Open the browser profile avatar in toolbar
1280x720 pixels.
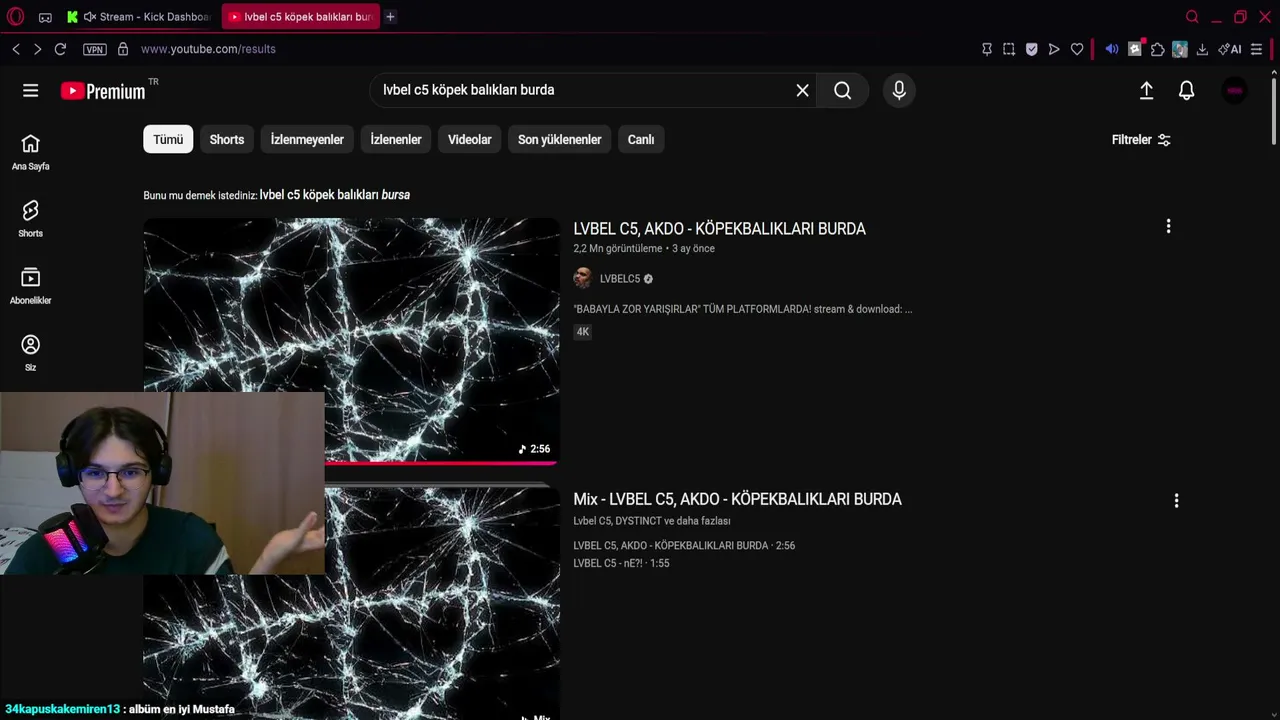pyautogui.click(x=1180, y=49)
